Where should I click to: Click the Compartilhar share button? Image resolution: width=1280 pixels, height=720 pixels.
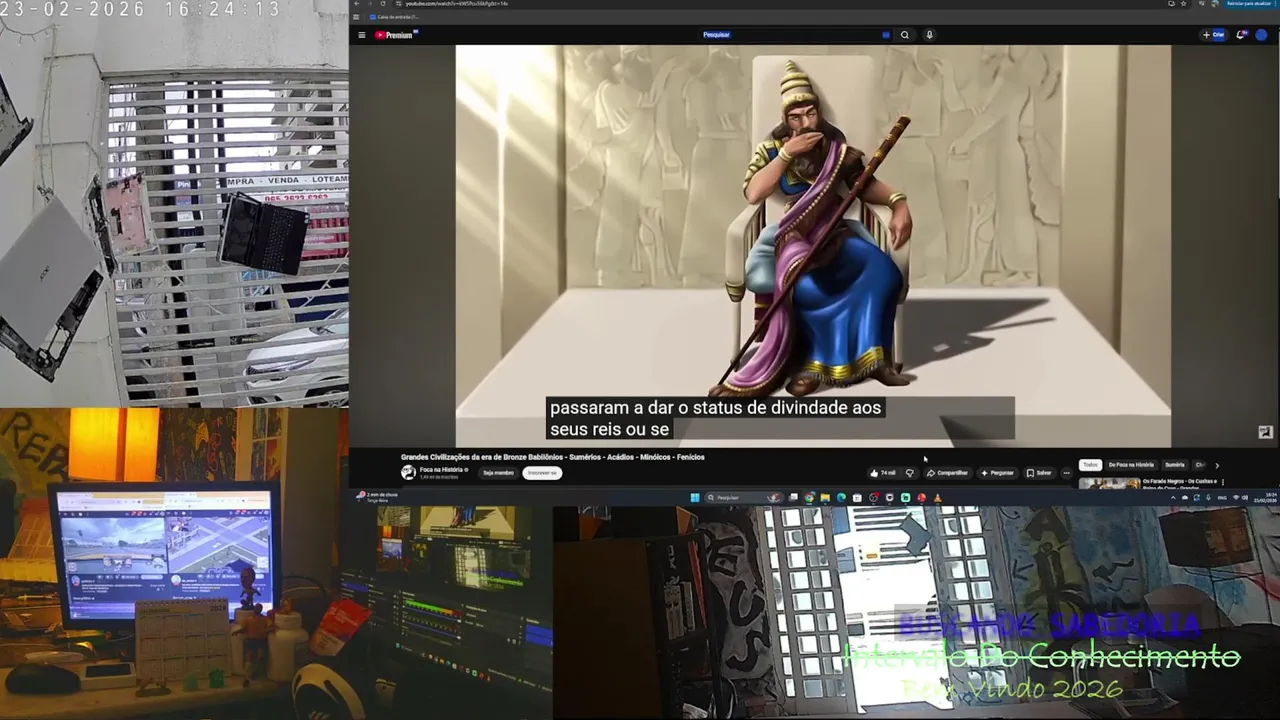(x=947, y=473)
